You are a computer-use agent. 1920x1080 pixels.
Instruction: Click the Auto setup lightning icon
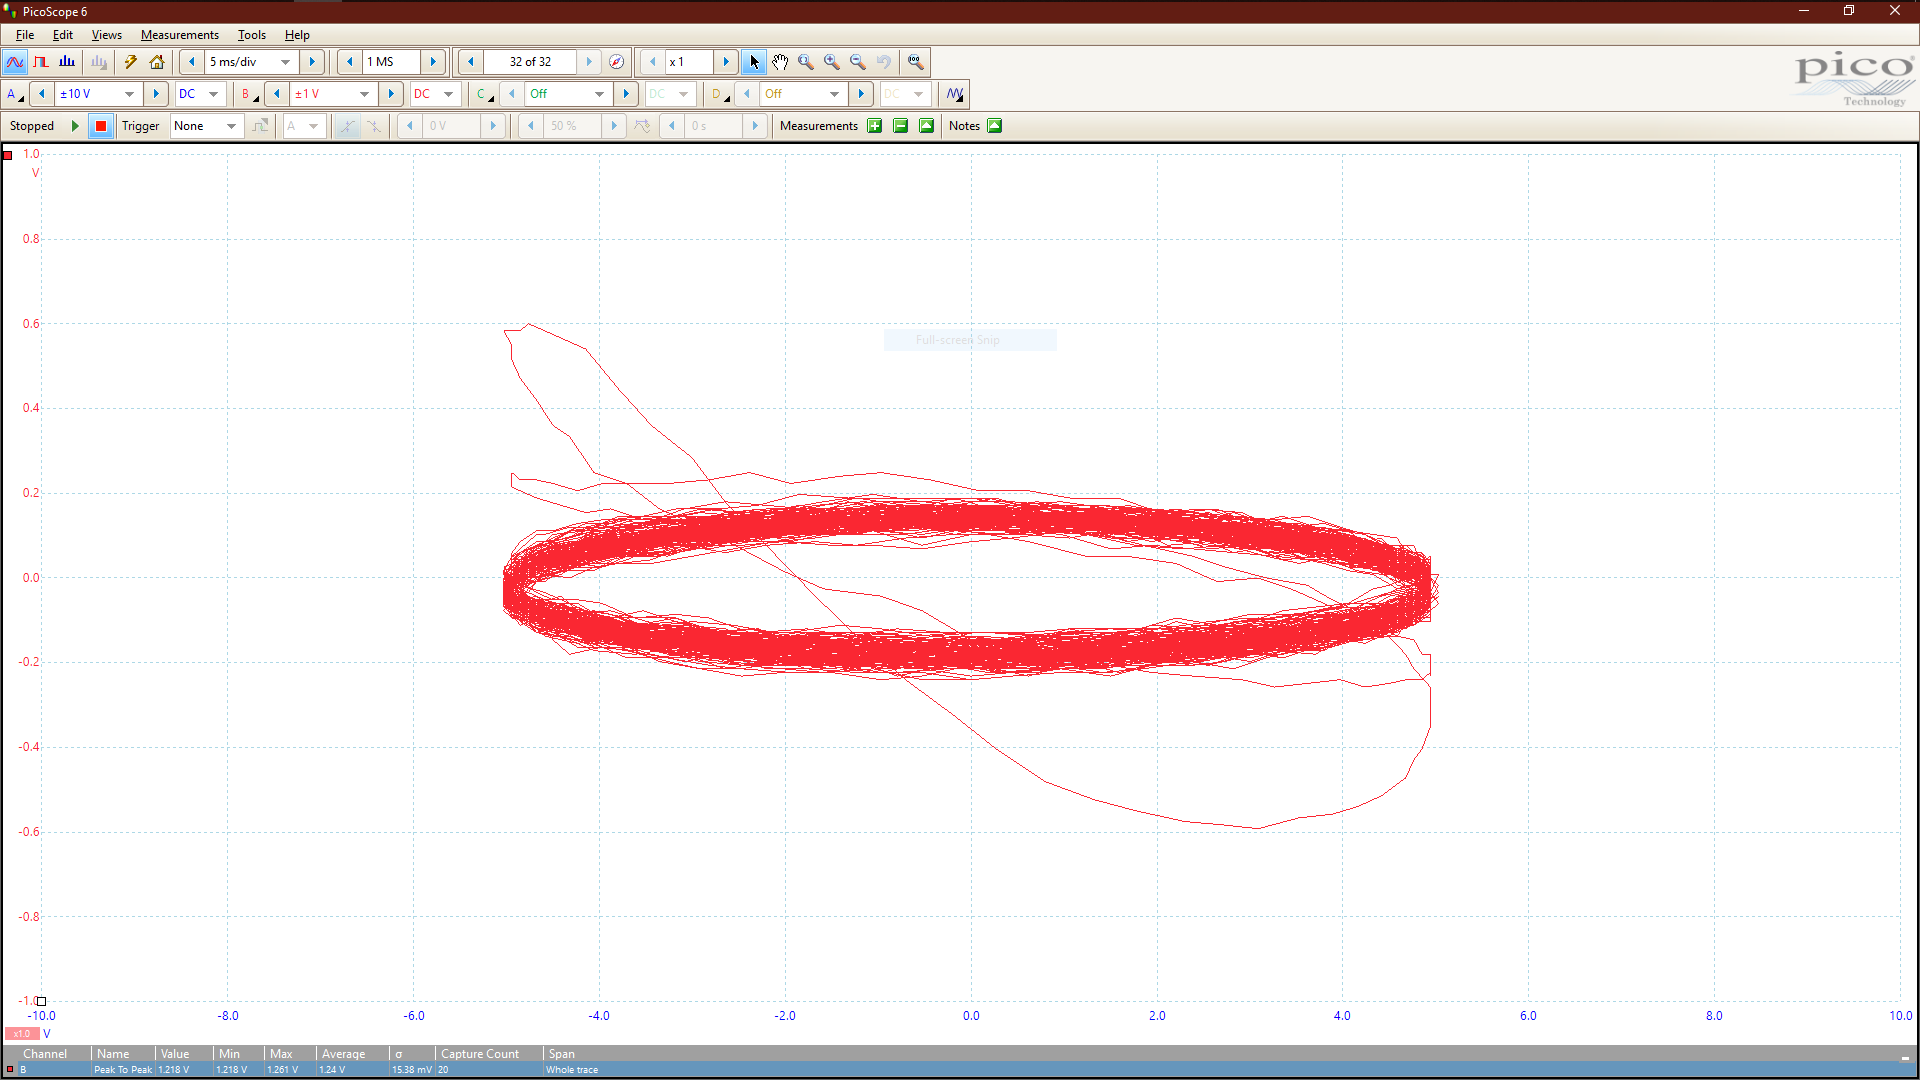click(131, 62)
